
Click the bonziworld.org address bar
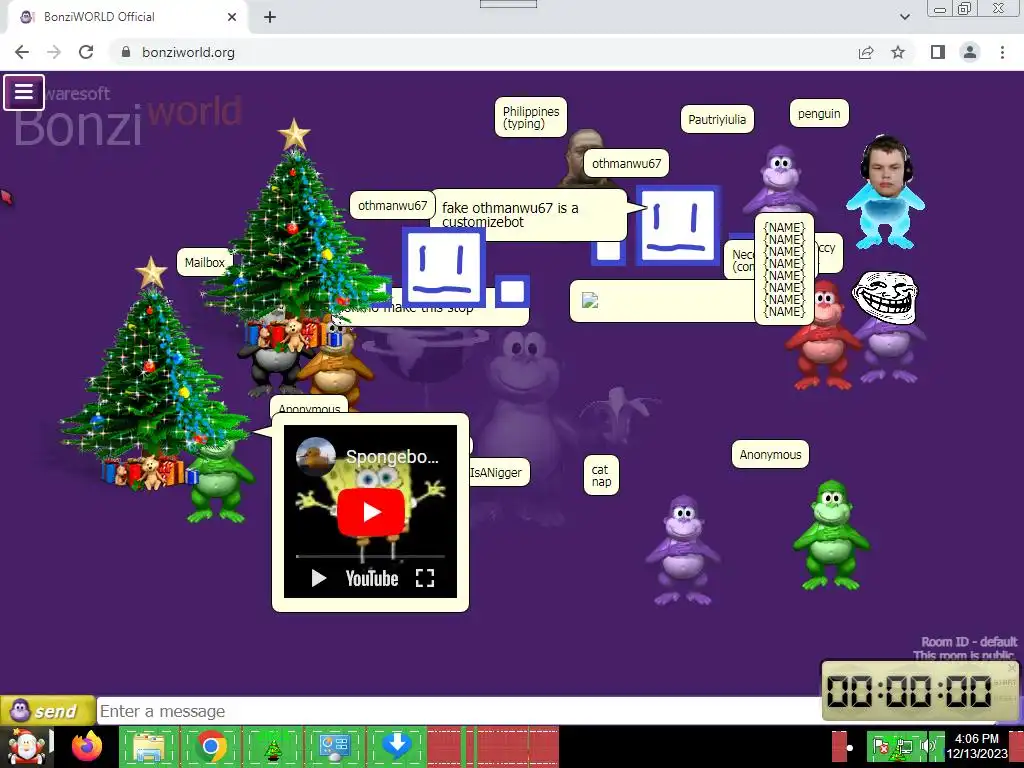[483, 52]
